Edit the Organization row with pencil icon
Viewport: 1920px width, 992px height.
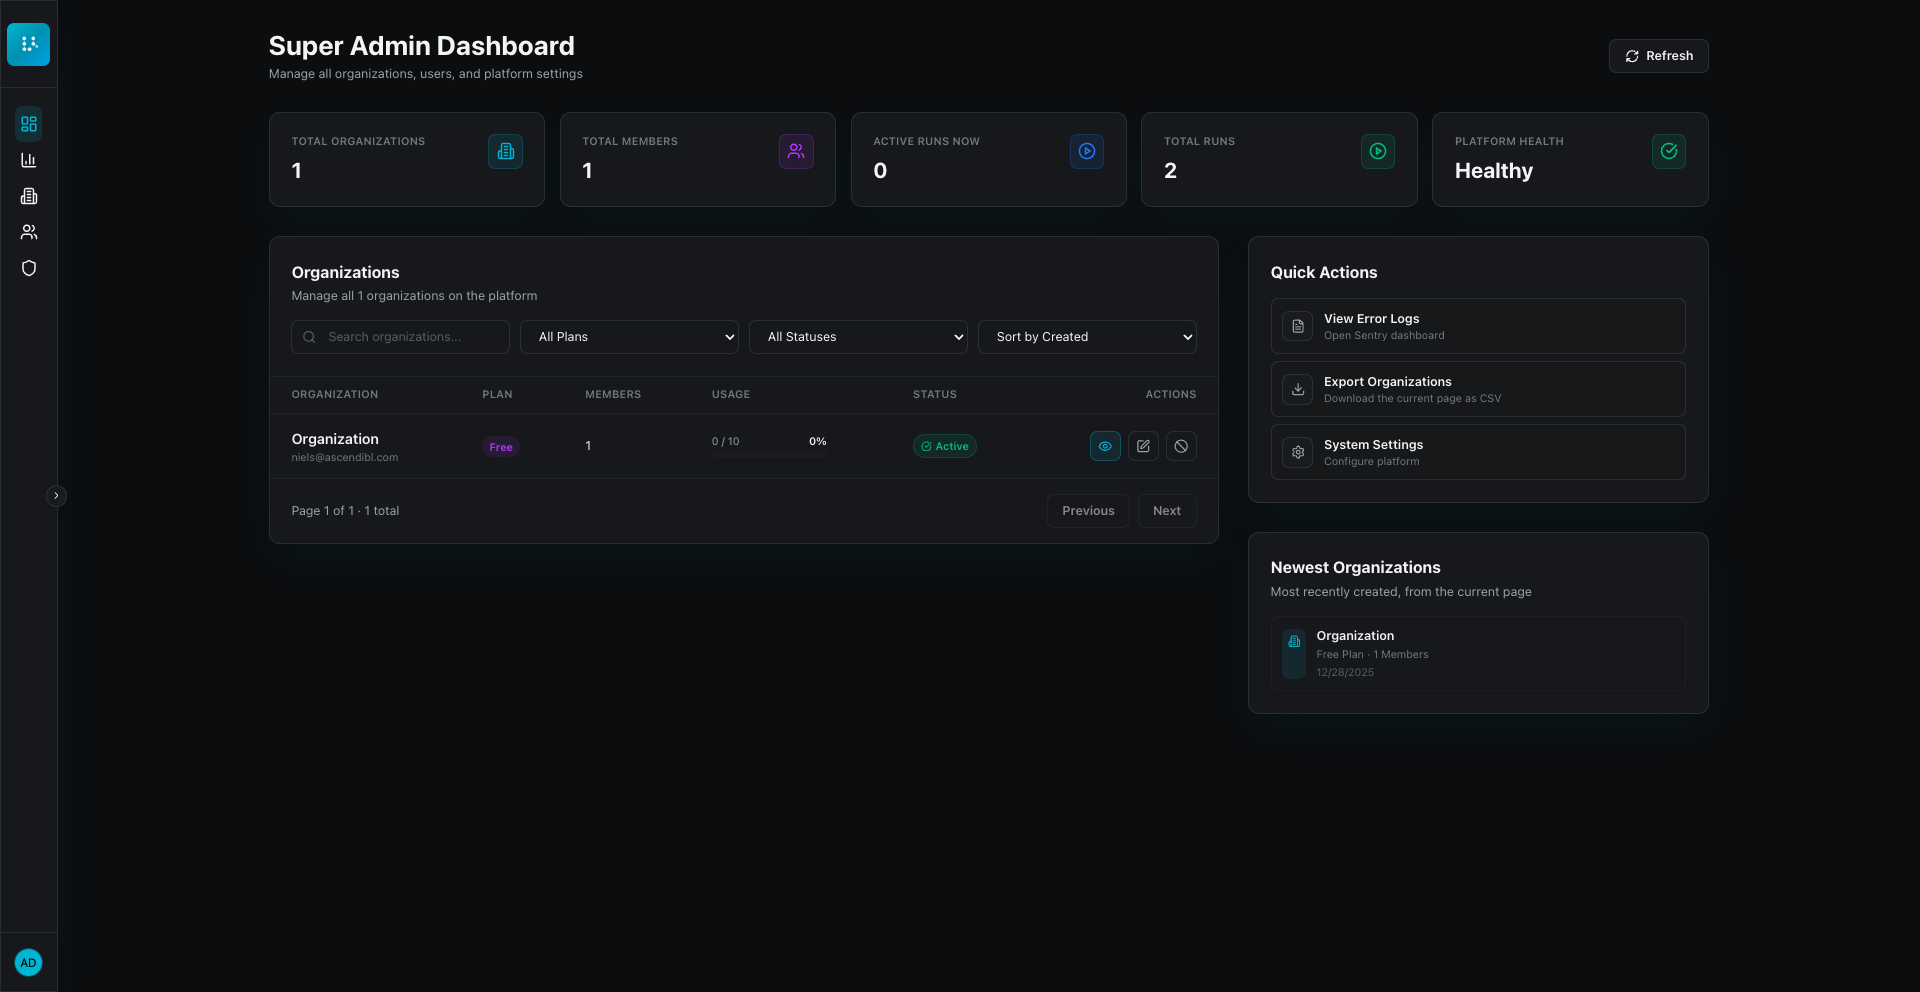pos(1143,446)
